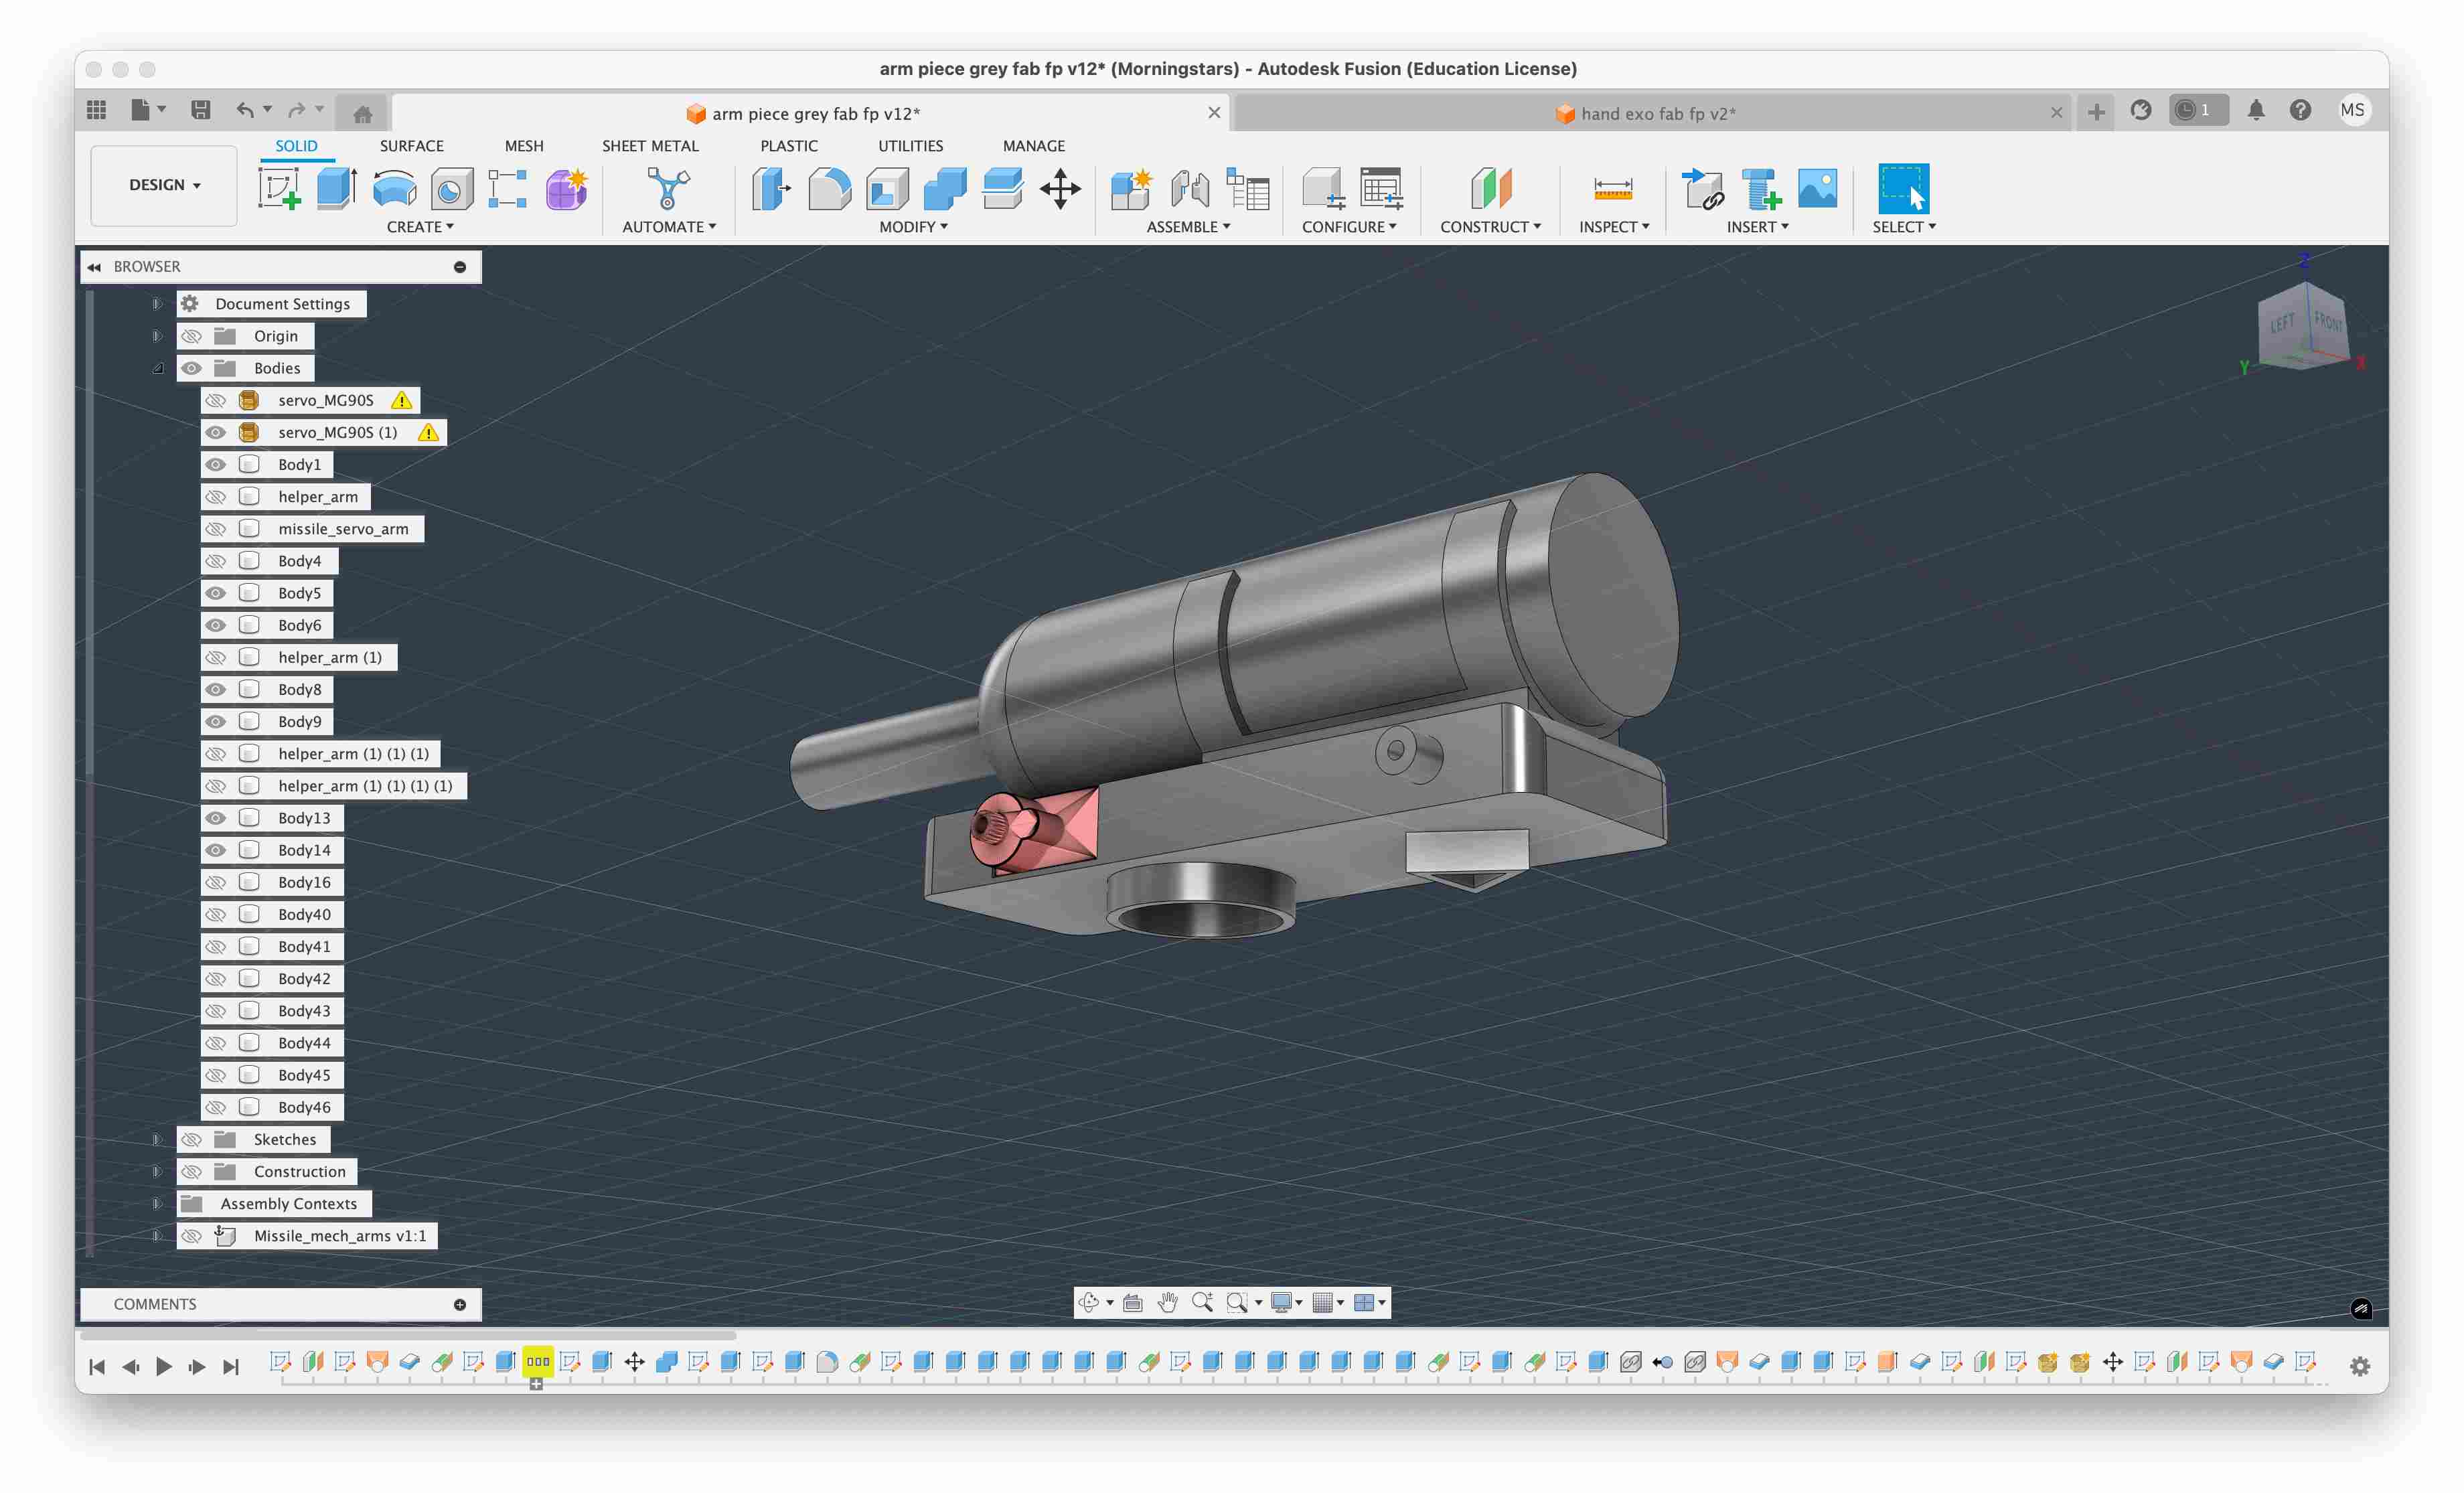Select the Pan hand tool
Screen dimensions: 2464x1493
click(1167, 1302)
